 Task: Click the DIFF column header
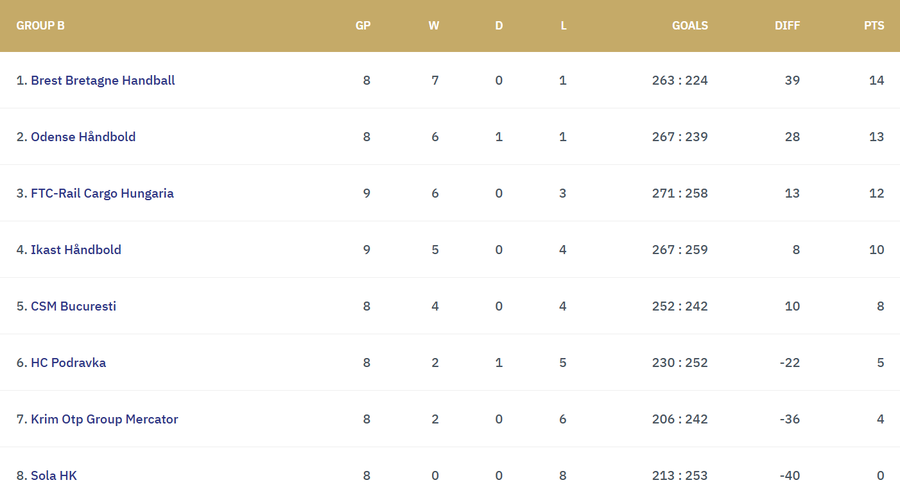click(787, 26)
